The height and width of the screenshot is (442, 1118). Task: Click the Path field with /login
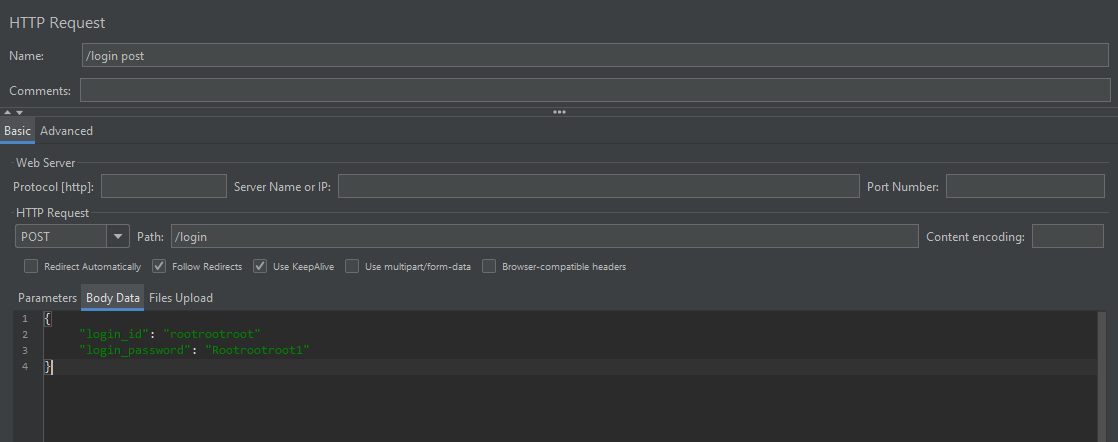[x=545, y=236]
